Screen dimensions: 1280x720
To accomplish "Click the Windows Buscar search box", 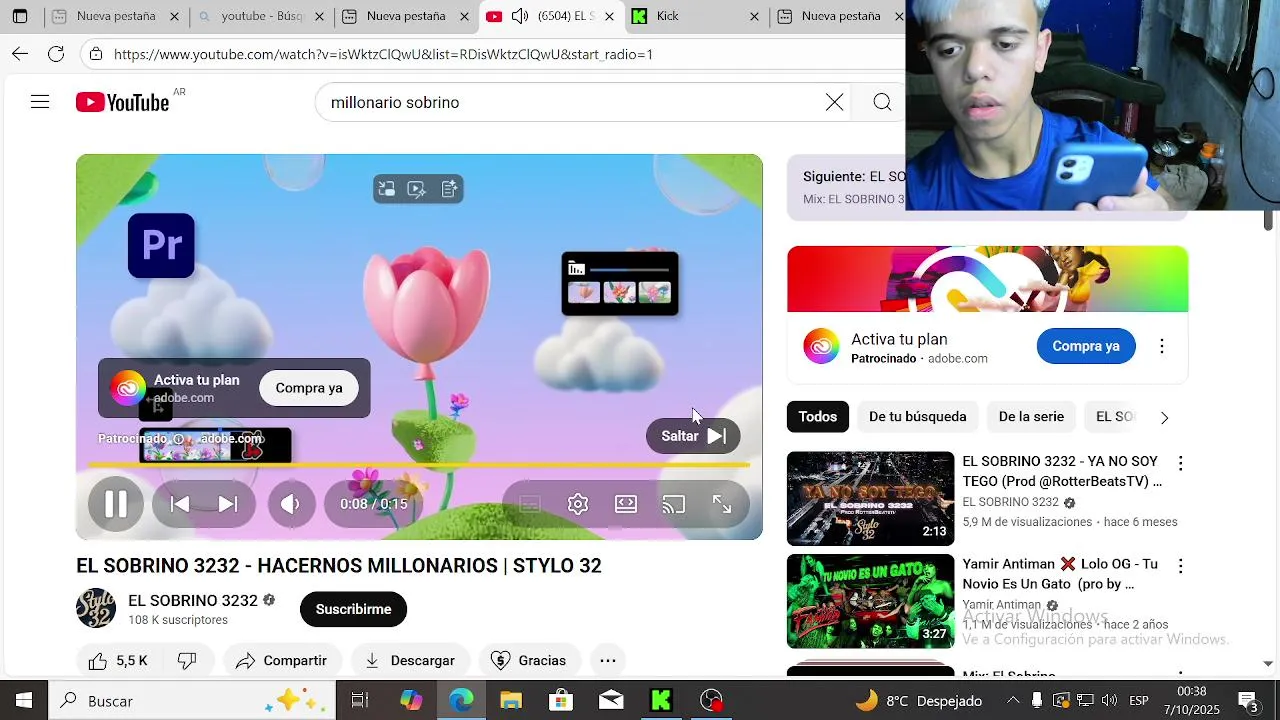I will click(x=192, y=701).
